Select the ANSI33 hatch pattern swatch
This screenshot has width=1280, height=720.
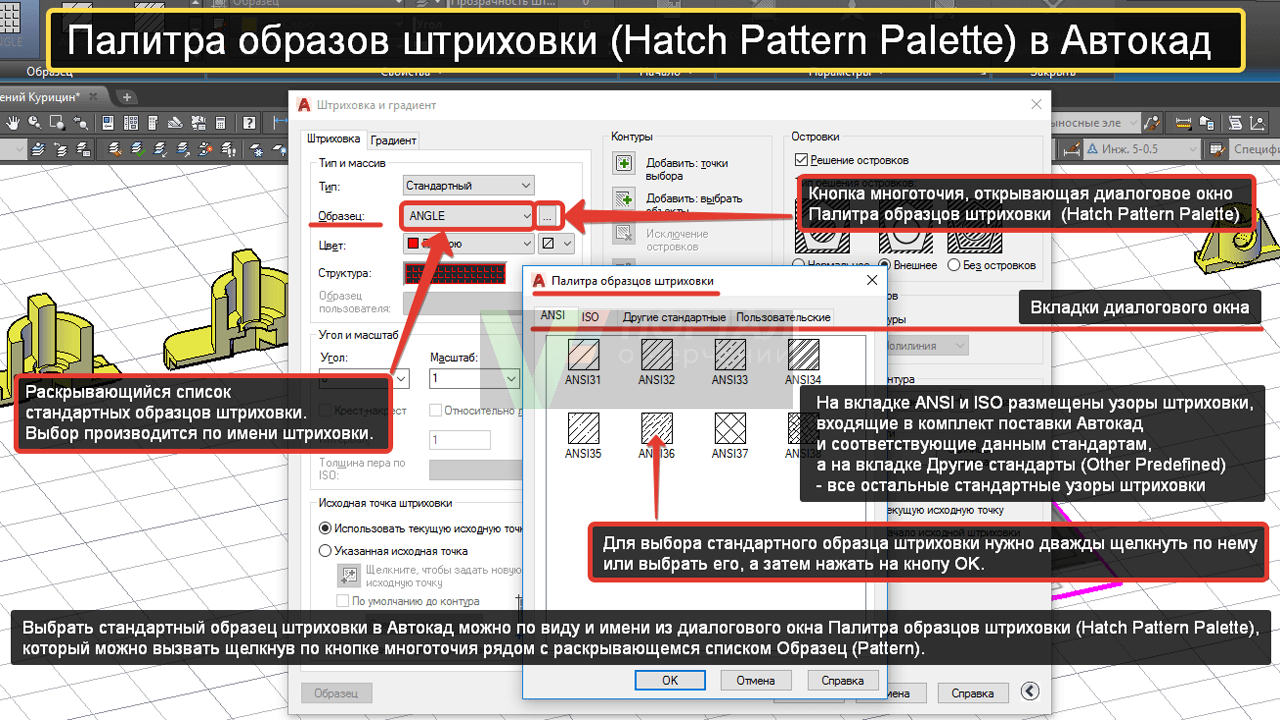(x=730, y=355)
